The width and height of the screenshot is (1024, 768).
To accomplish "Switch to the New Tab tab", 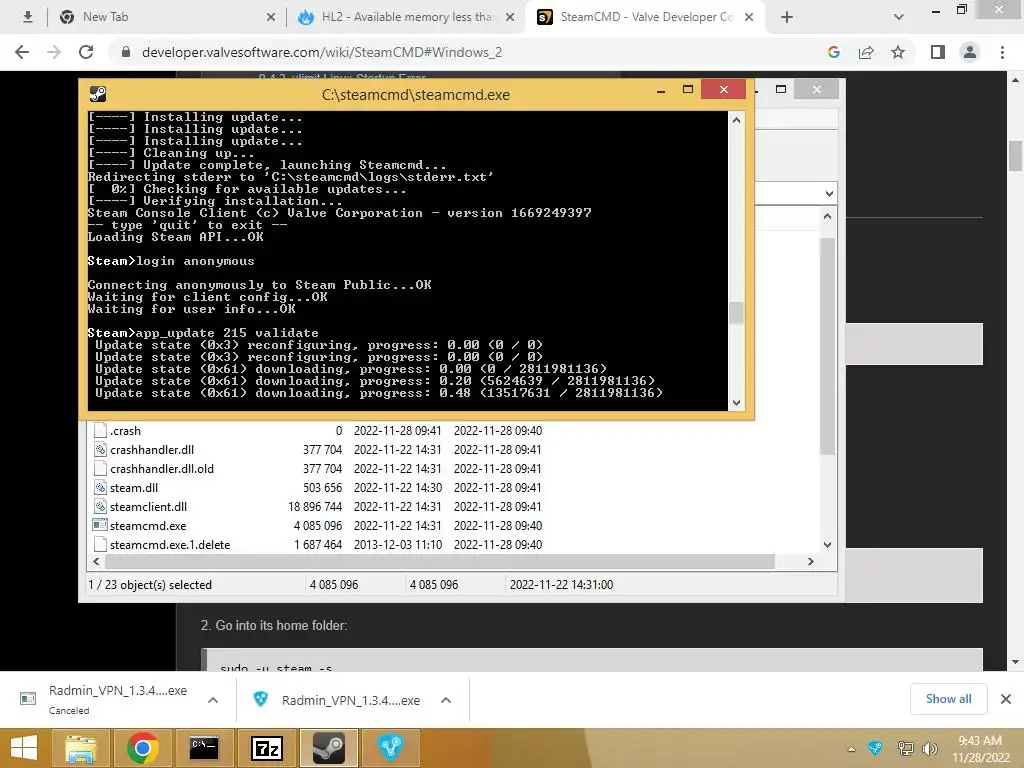I will click(167, 17).
